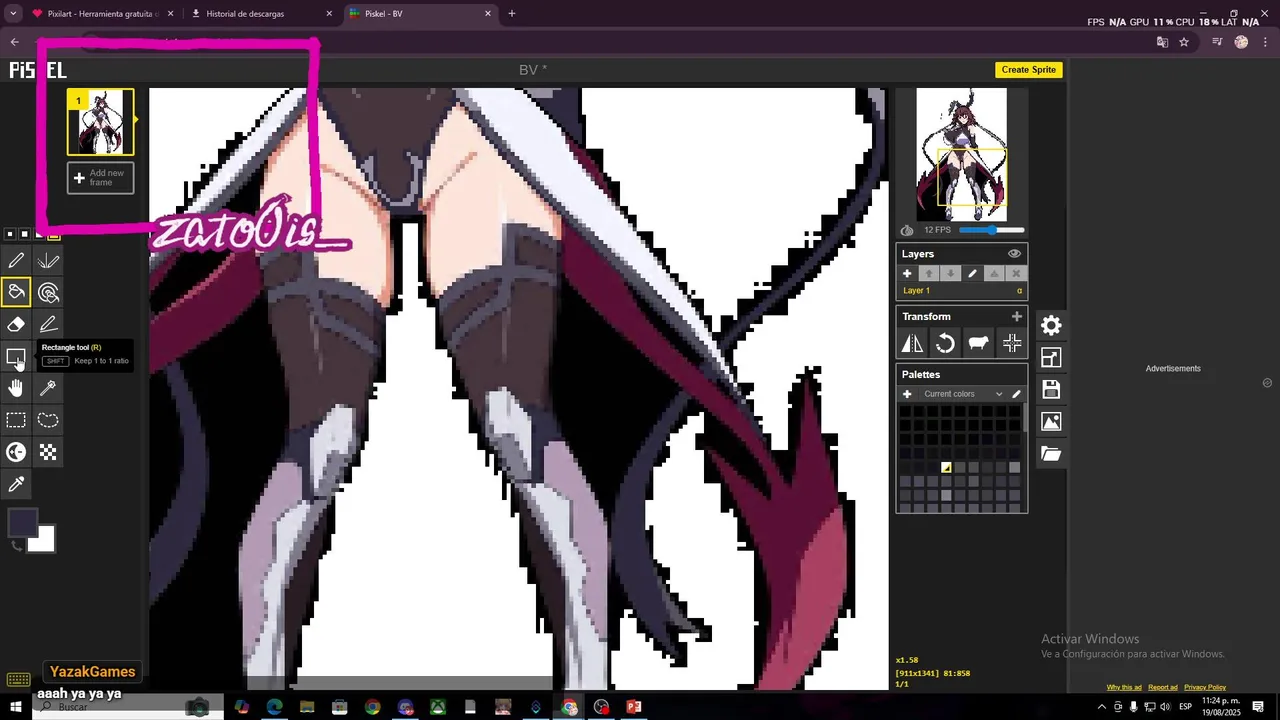Select the Stroke line tool
Screen dimensions: 1280x720
(x=48, y=325)
